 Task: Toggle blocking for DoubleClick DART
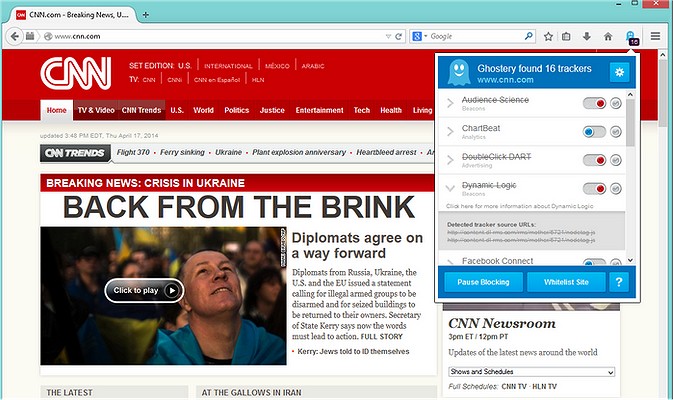coord(594,160)
